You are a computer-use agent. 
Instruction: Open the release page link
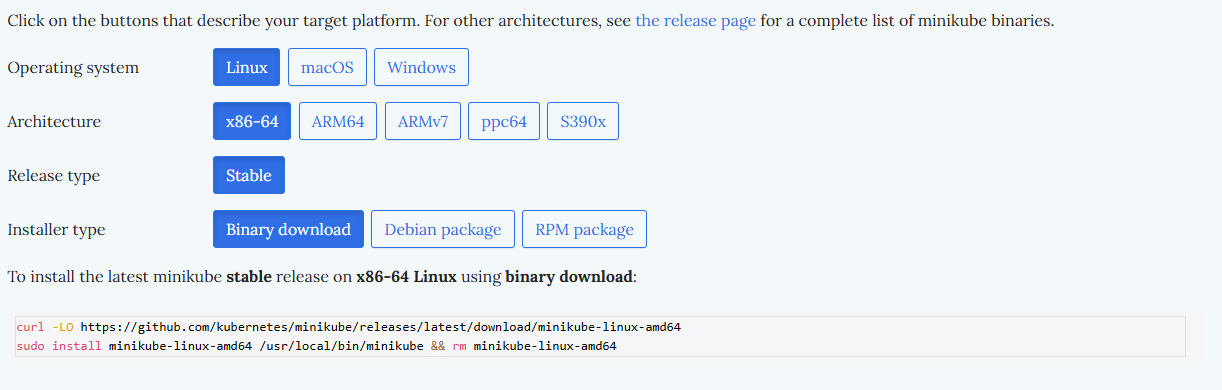click(695, 20)
